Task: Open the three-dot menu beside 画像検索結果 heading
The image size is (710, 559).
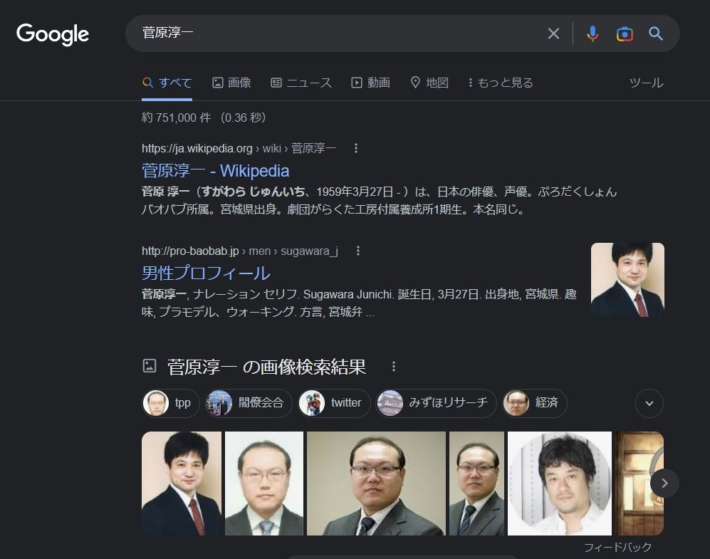Action: (x=393, y=366)
